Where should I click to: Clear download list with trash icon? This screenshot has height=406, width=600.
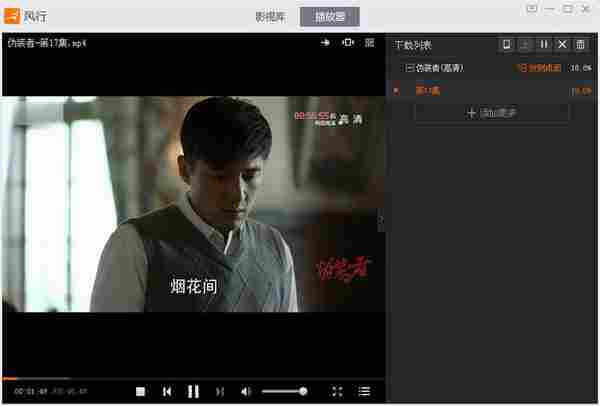coord(580,44)
